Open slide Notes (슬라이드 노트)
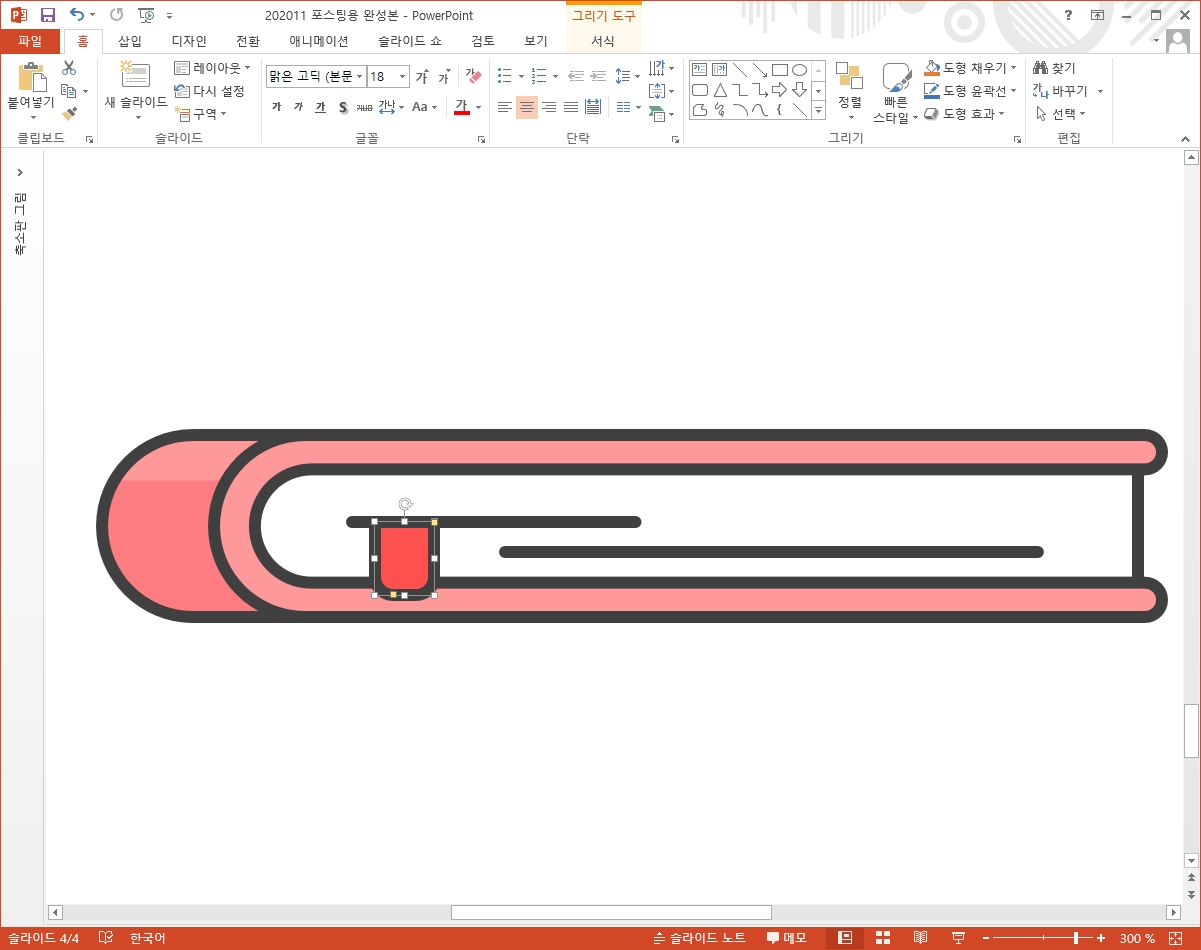This screenshot has height=950, width=1201. (x=699, y=938)
